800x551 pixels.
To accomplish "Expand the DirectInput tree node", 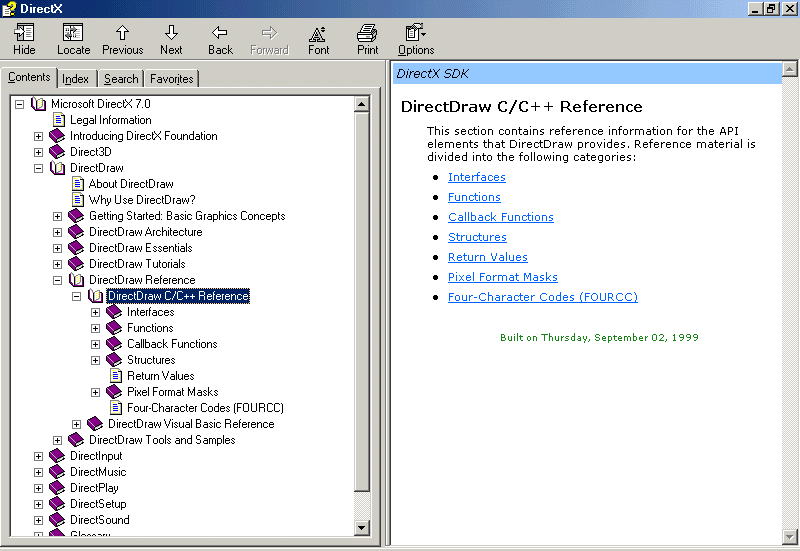I will click(39, 456).
